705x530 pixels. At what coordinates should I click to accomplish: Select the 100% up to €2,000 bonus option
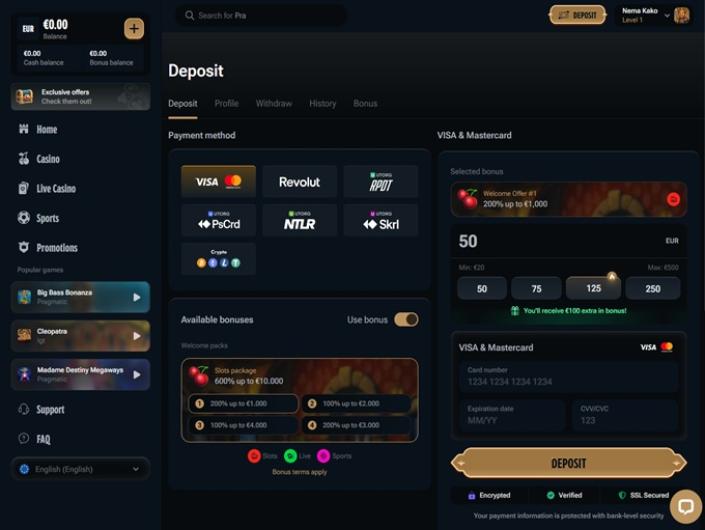tap(356, 404)
